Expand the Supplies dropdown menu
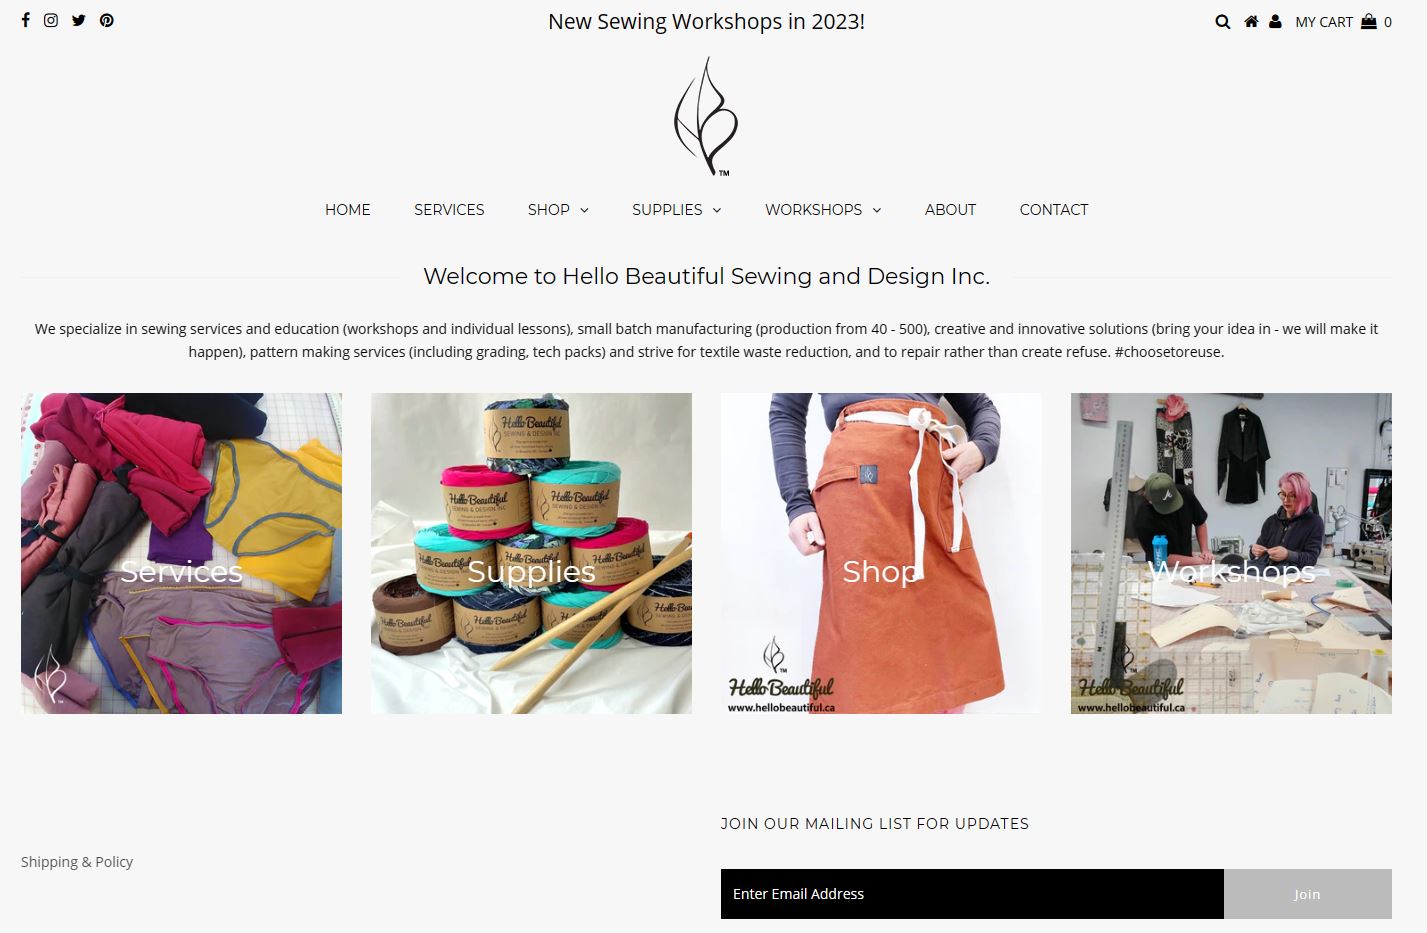The width and height of the screenshot is (1427, 933). point(676,209)
